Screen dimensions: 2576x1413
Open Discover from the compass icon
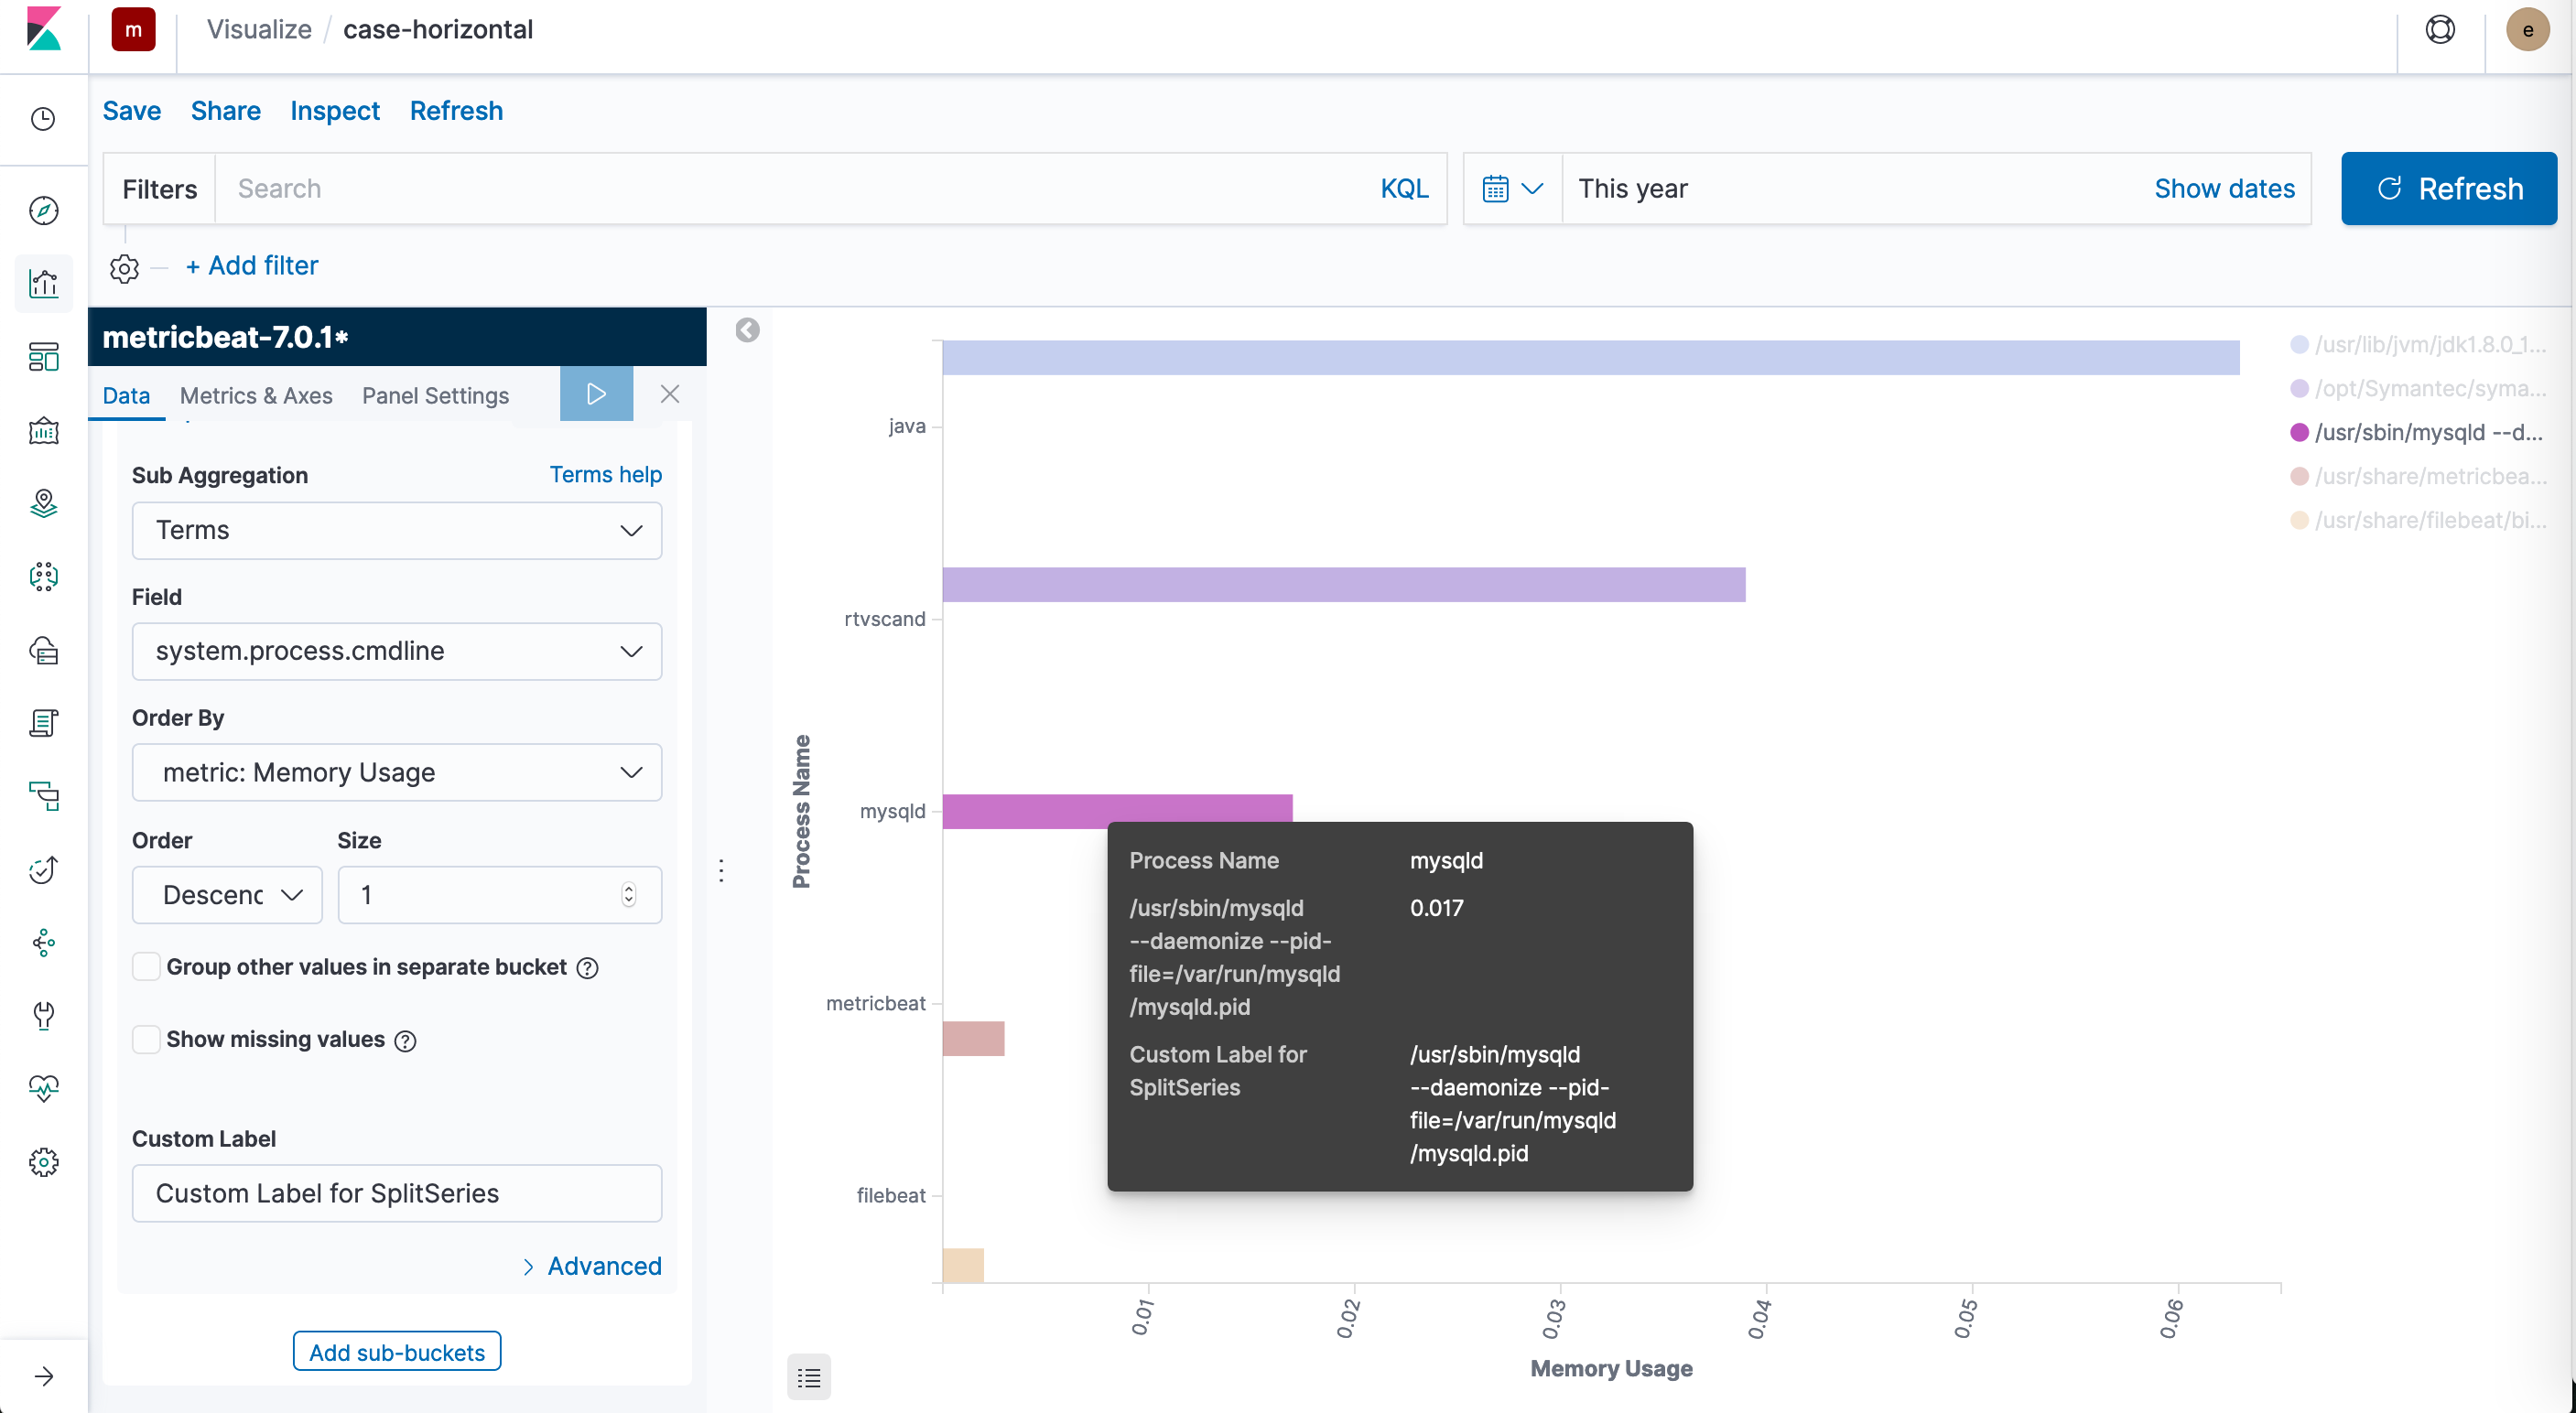point(43,211)
